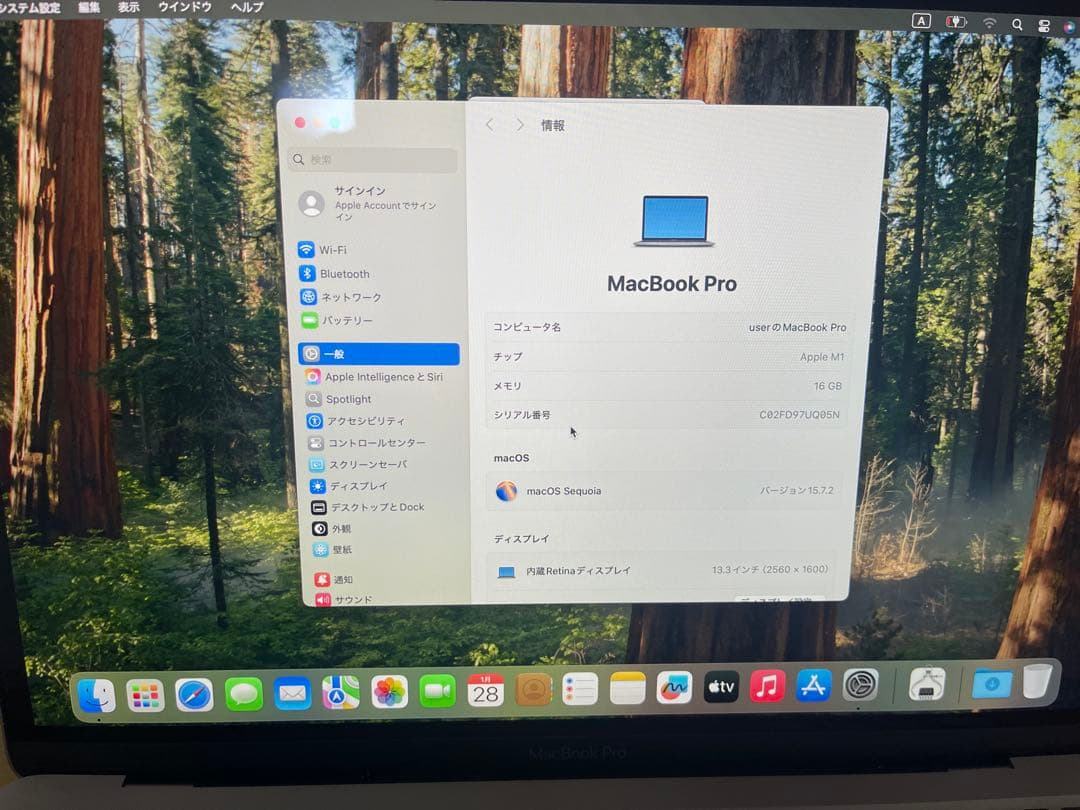Click the MacBook Pro laptop image
Screen dimensions: 1080x810
tap(674, 221)
